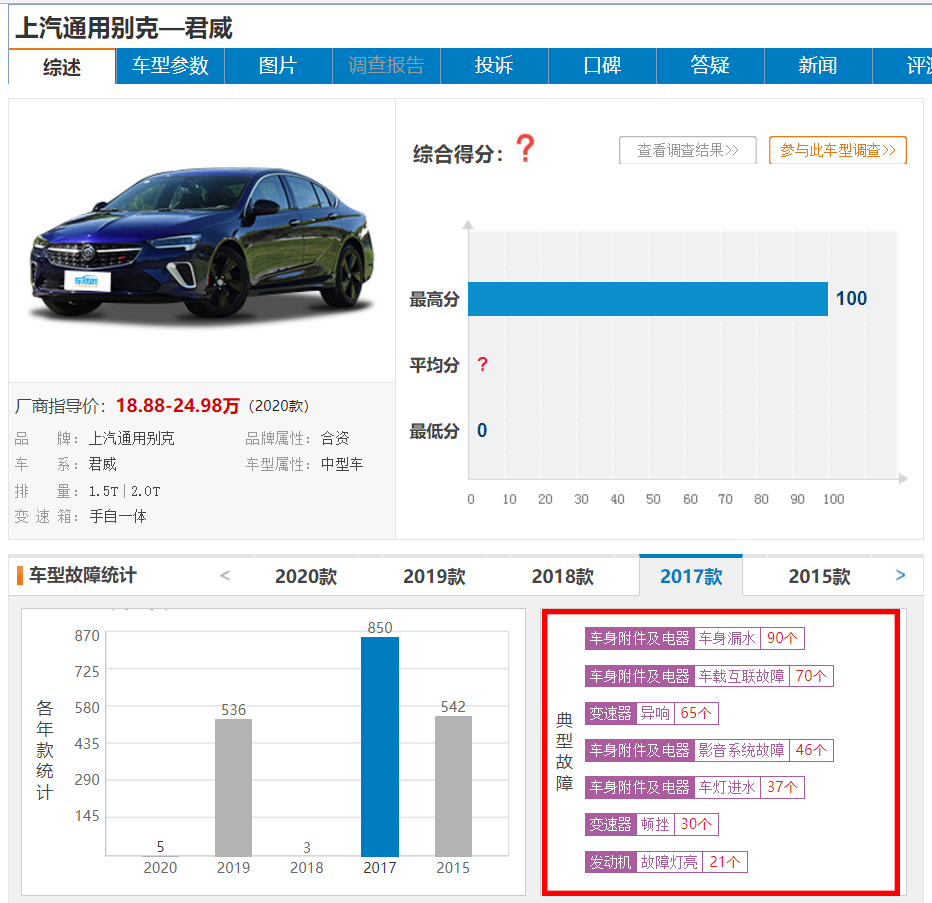Viewport: 932px width, 903px height.
Task: Click the 2015 bar showing 542
Action: (453, 786)
